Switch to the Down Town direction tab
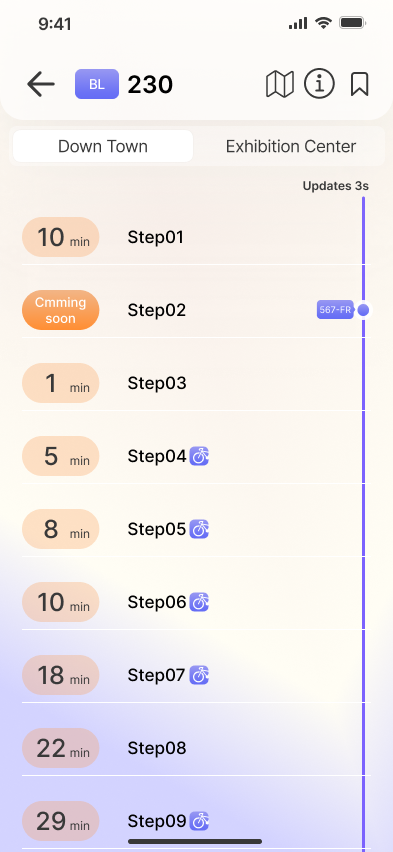Image resolution: width=393 pixels, height=852 pixels. pos(103,146)
